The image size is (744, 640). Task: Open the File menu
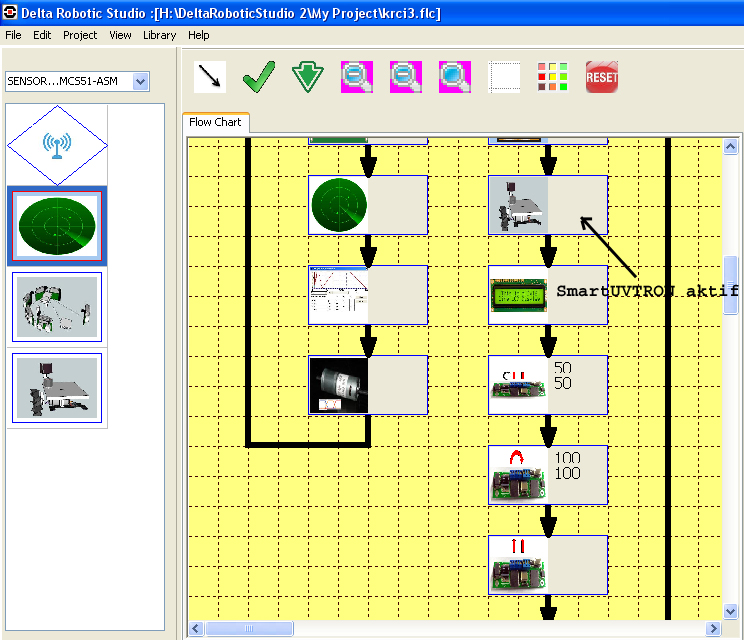click(x=13, y=35)
